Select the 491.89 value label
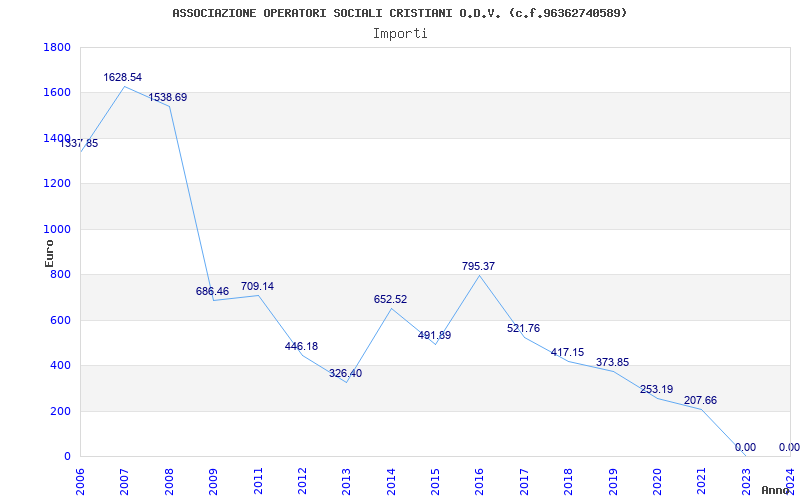Screen dimensions: 800x500 [434, 336]
